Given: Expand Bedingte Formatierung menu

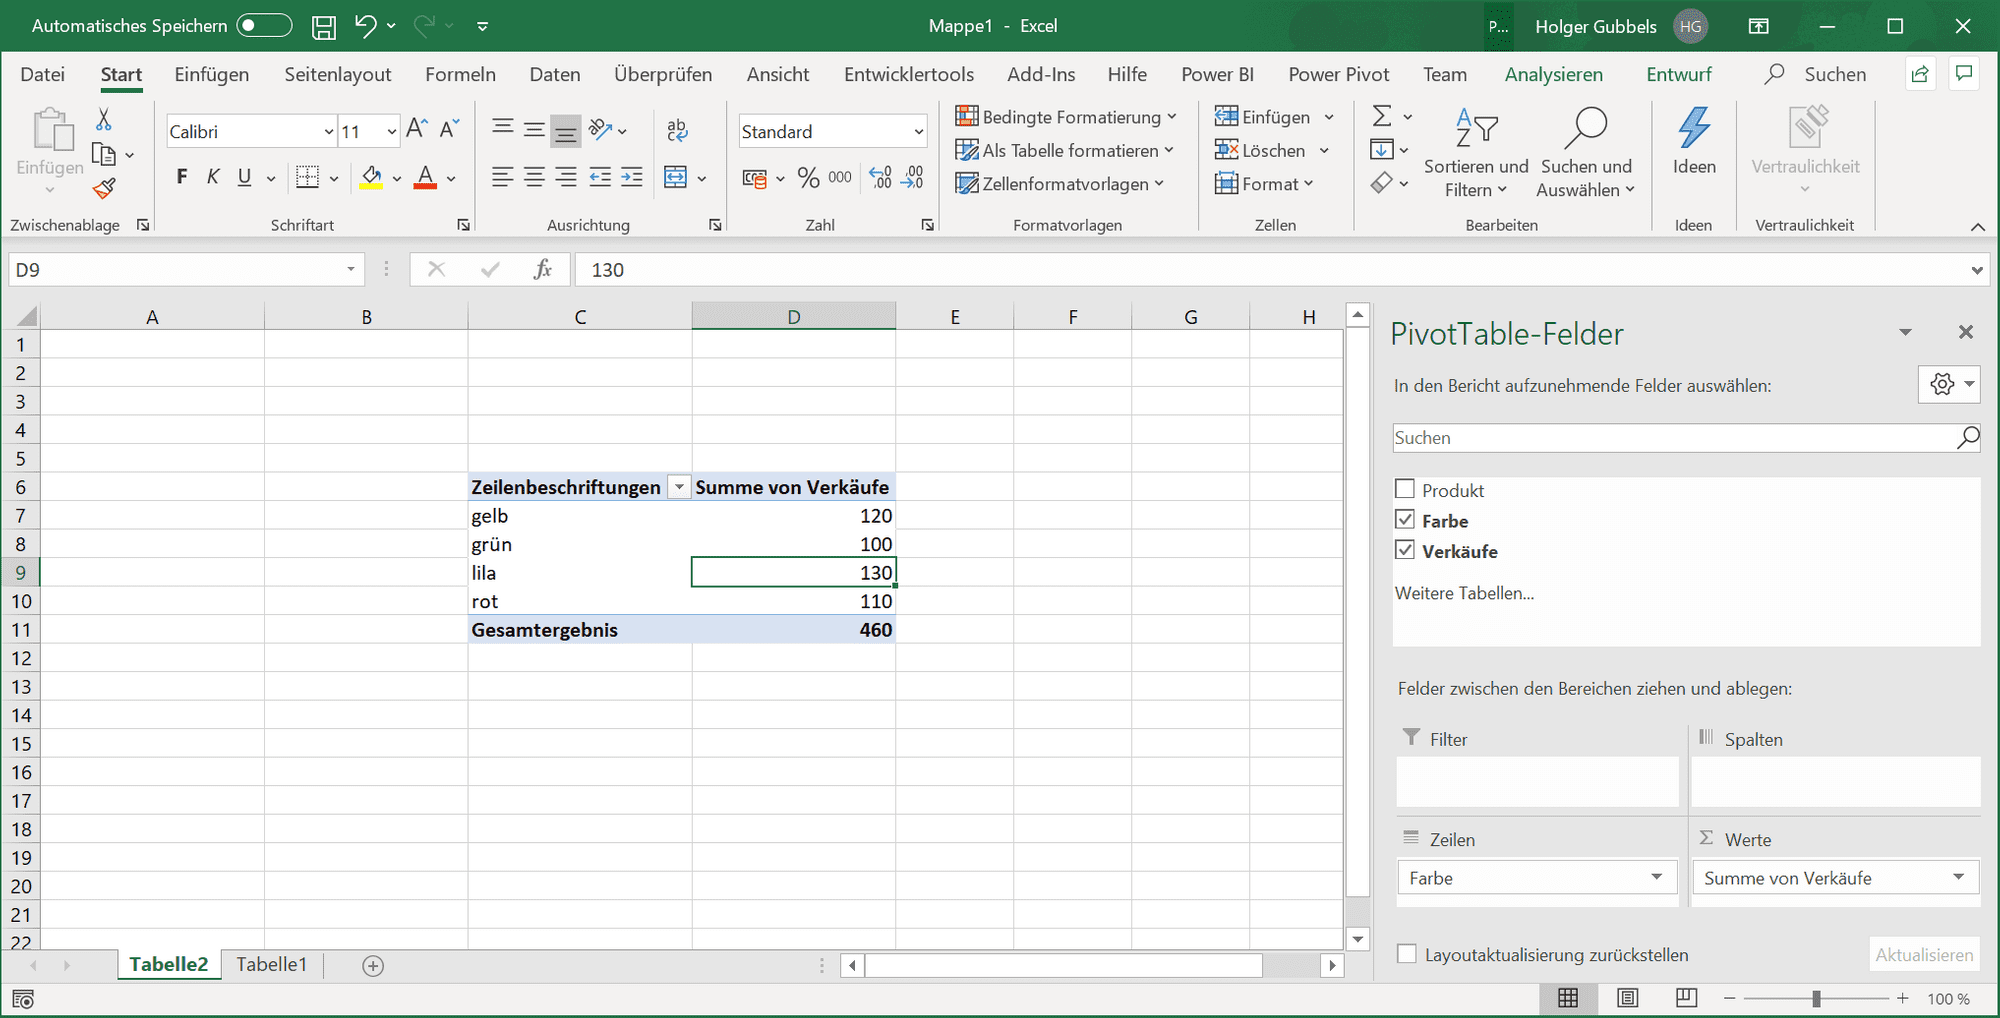Looking at the screenshot, I should [1066, 117].
